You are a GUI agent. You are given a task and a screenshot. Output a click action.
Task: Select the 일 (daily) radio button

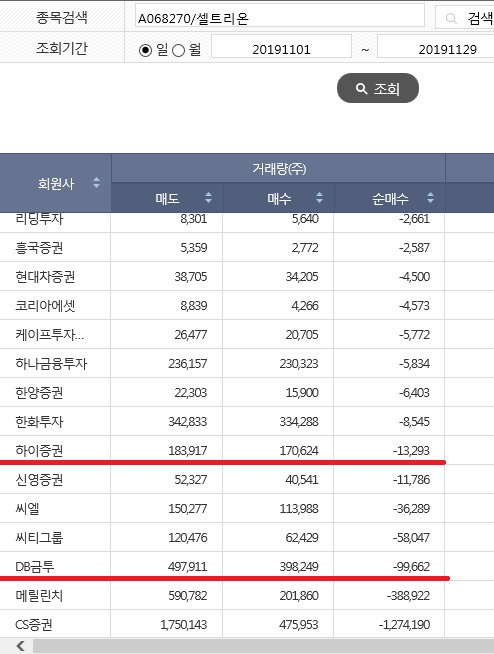point(145,50)
